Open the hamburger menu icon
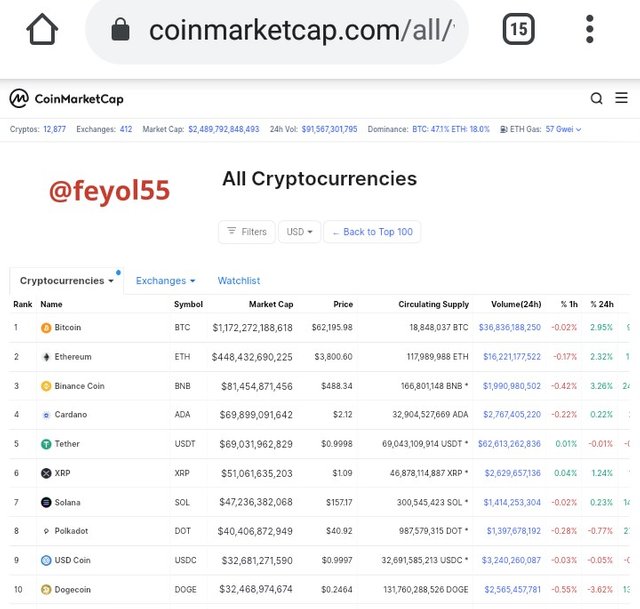 click(x=621, y=98)
